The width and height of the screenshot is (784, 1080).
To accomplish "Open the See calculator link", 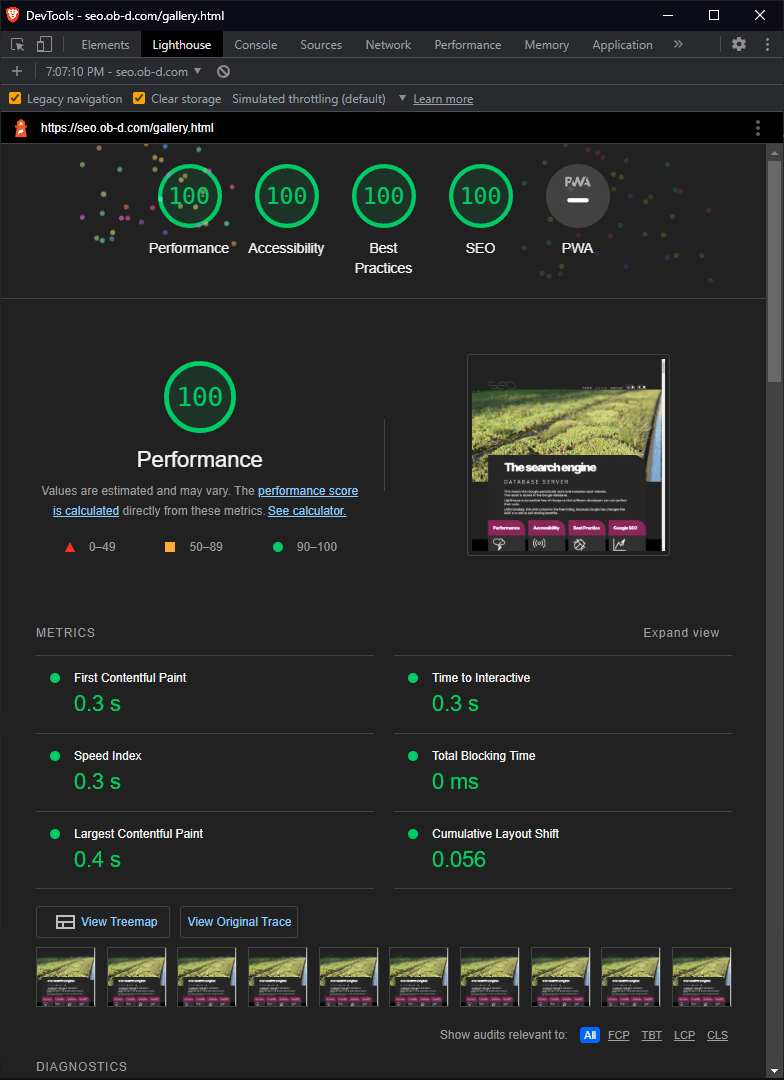I will (x=307, y=511).
